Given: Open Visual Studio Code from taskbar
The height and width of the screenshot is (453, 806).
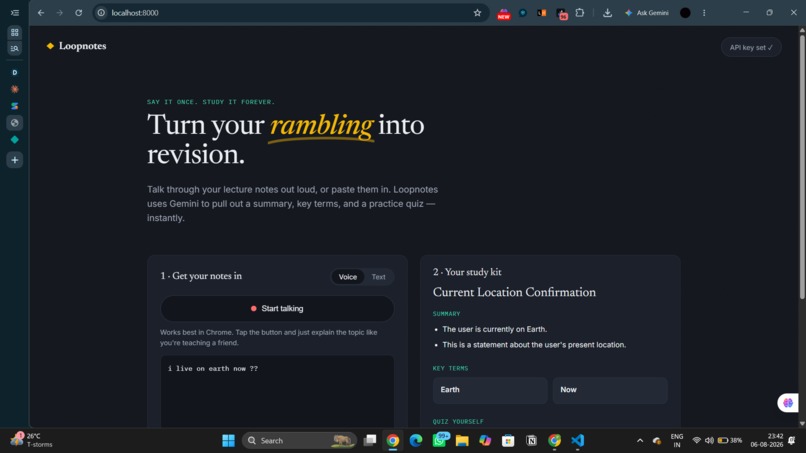Looking at the screenshot, I should tap(577, 441).
